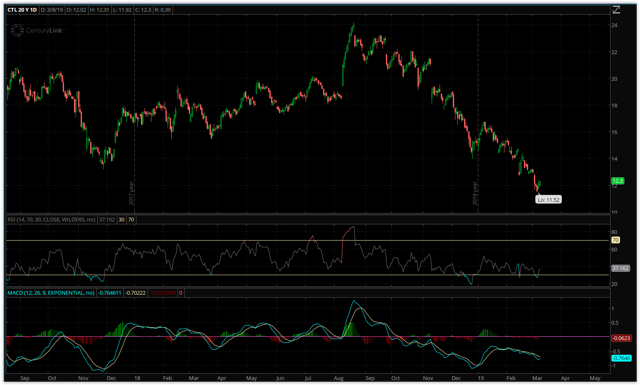Click the May label at the far right of the time axis
This screenshot has height=385, width=640.
click(x=595, y=378)
